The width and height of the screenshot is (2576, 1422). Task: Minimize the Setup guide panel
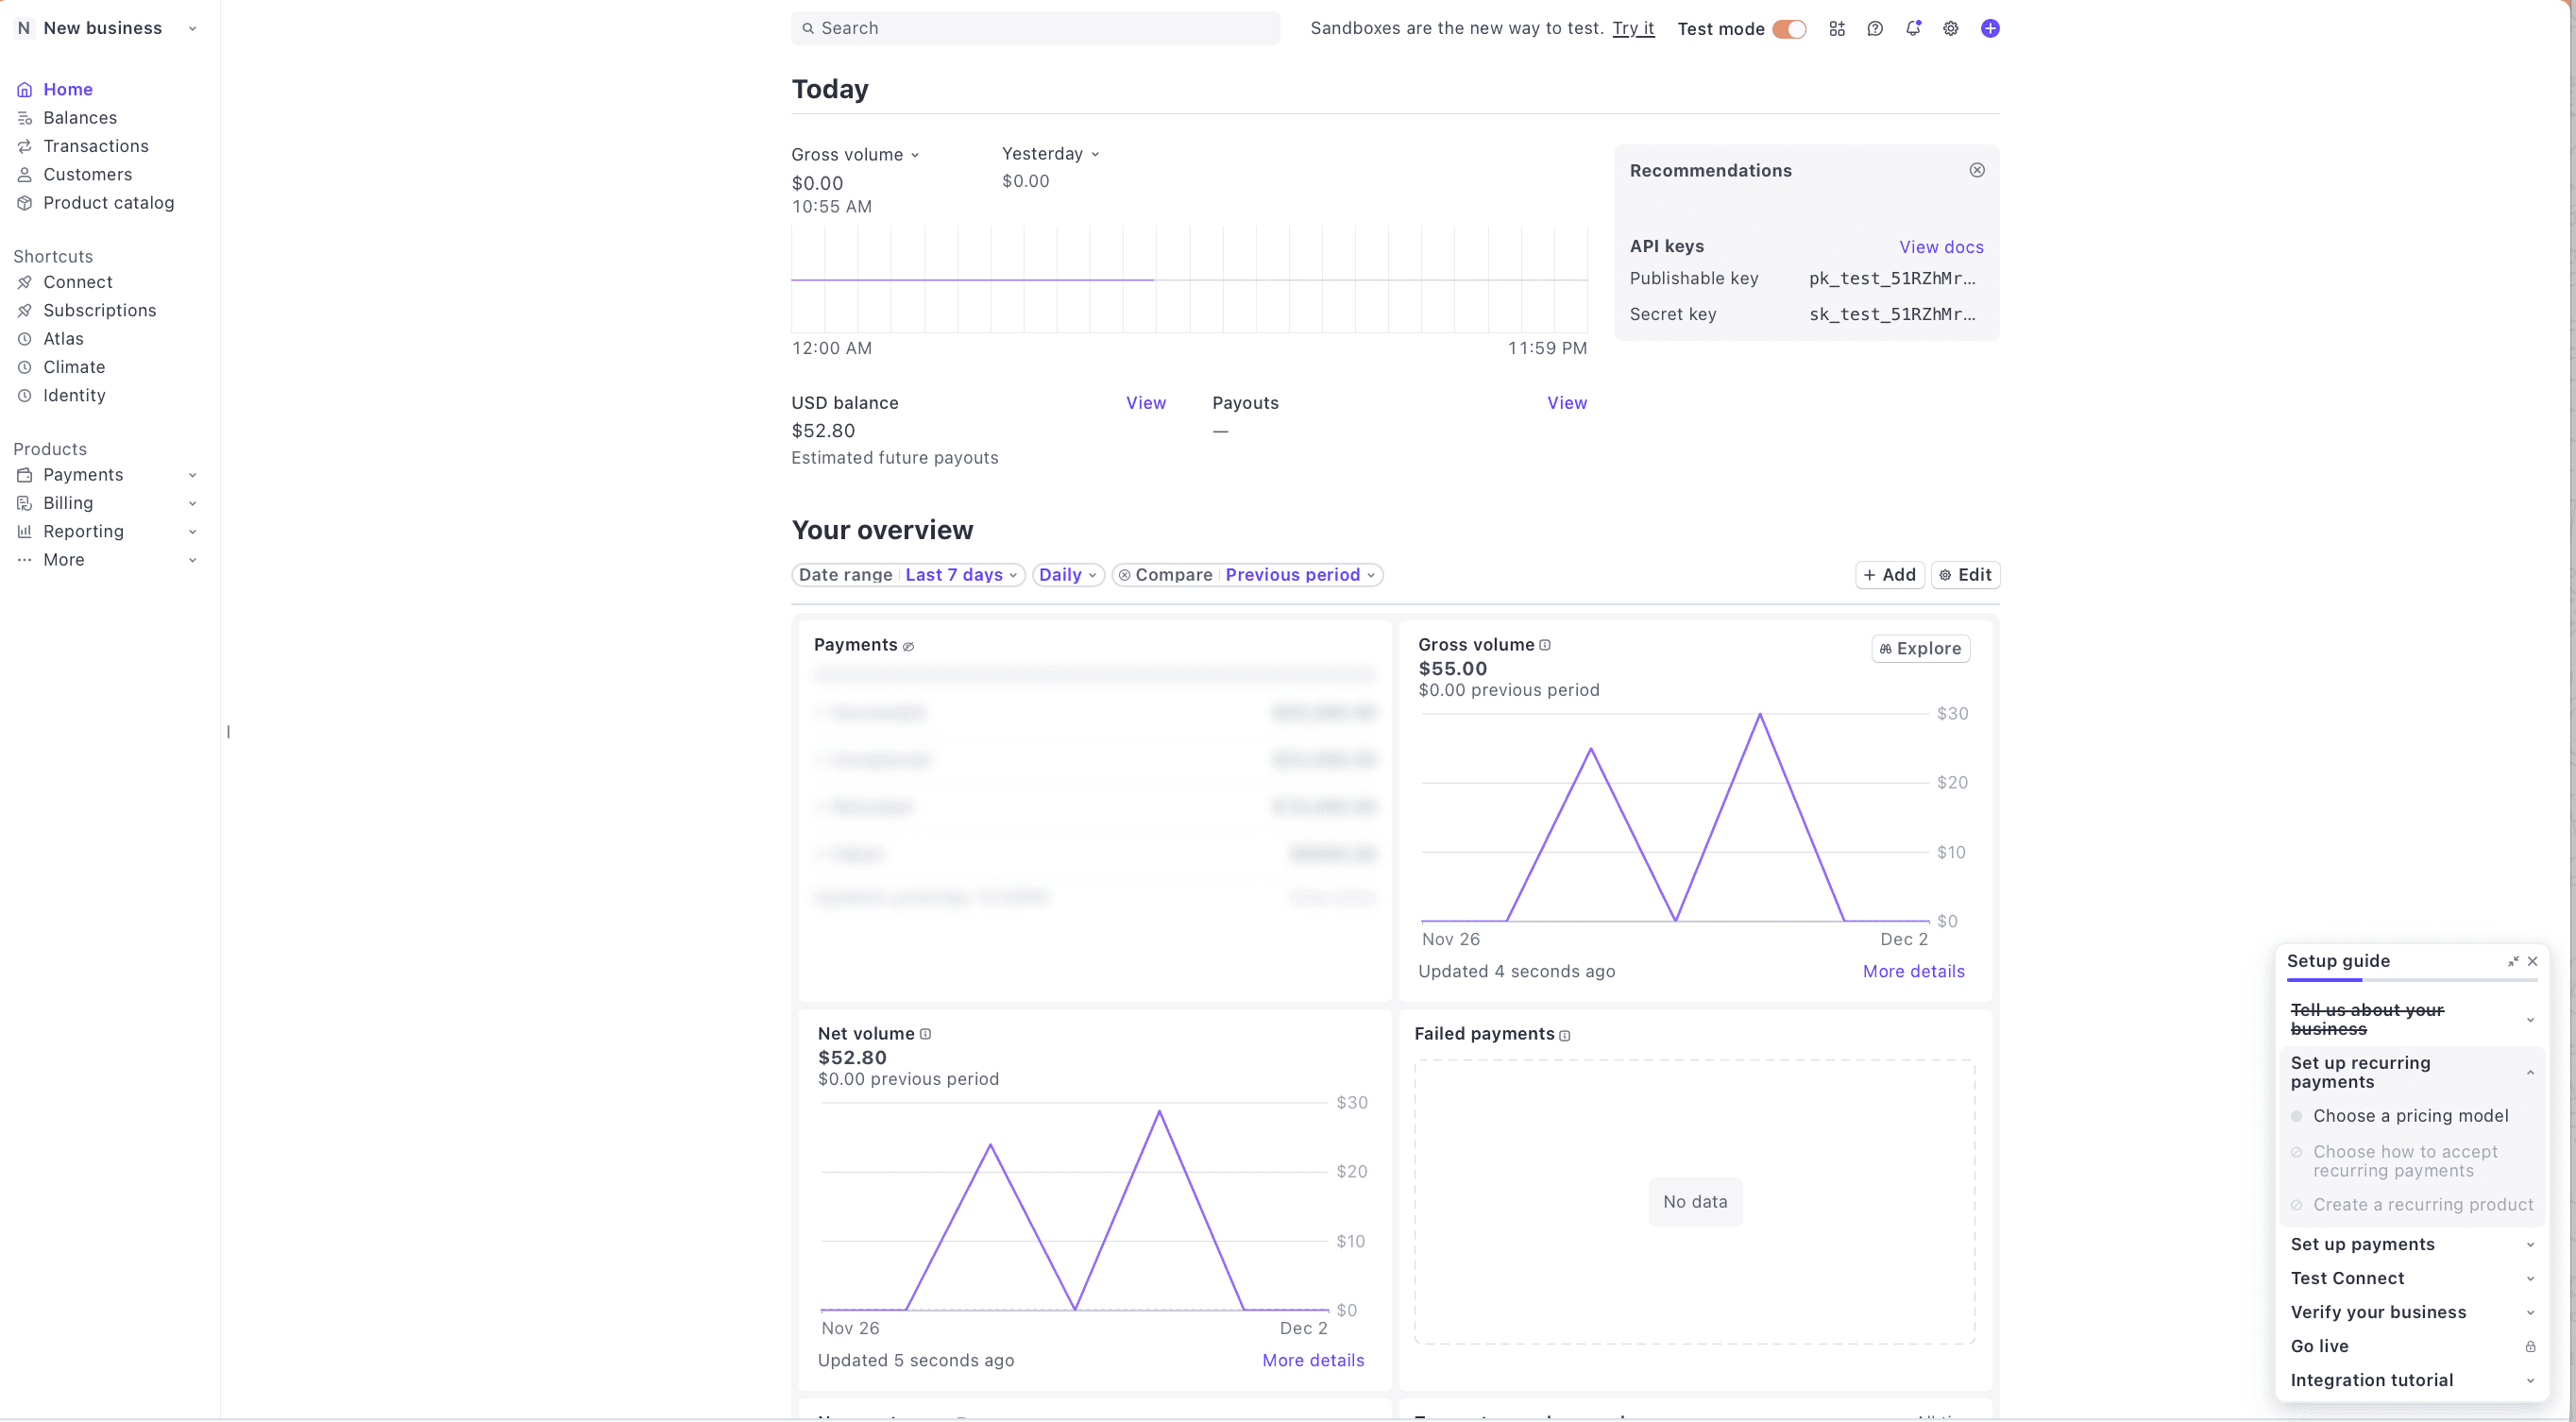(x=2513, y=961)
